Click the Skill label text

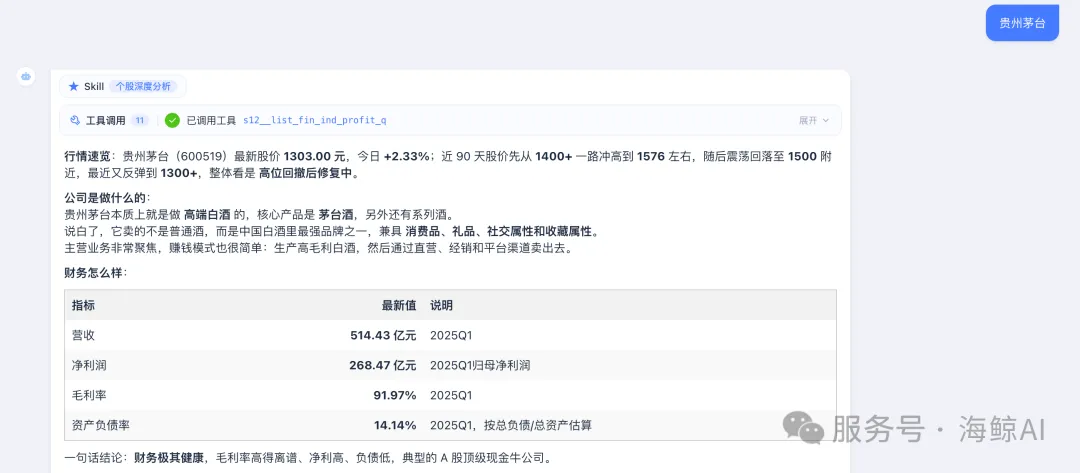point(94,87)
